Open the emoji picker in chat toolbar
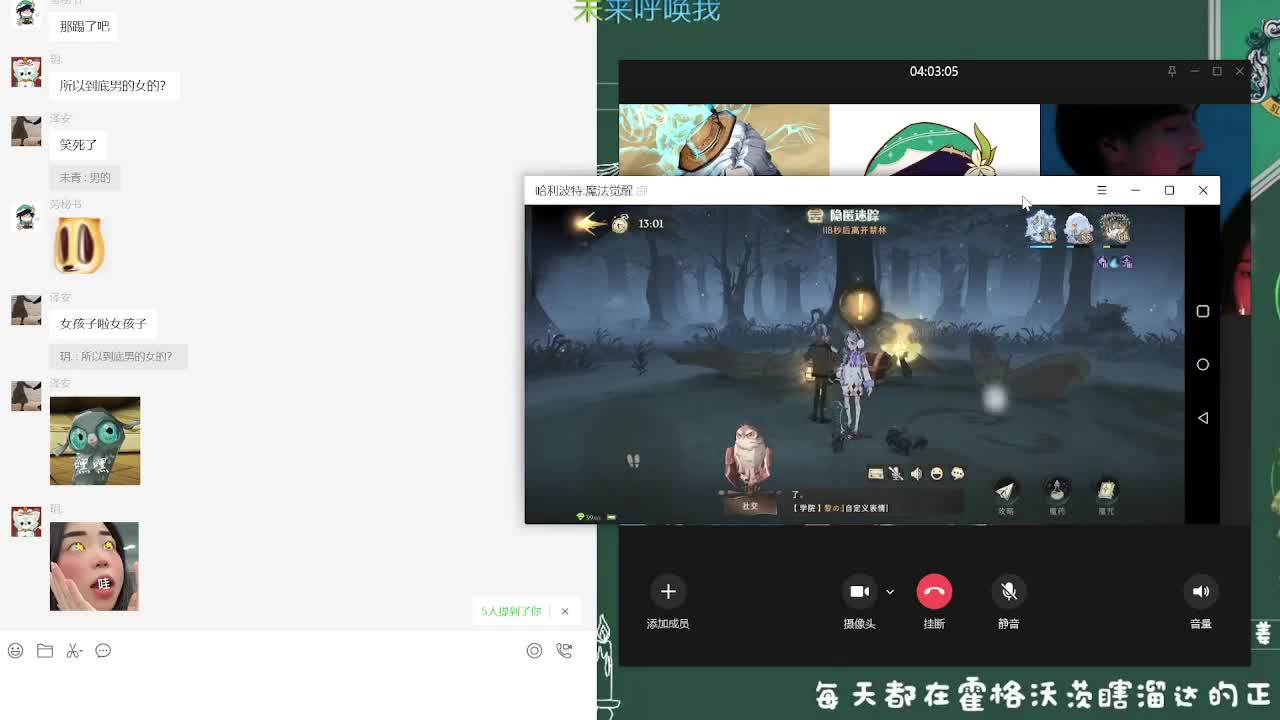 tap(15, 651)
